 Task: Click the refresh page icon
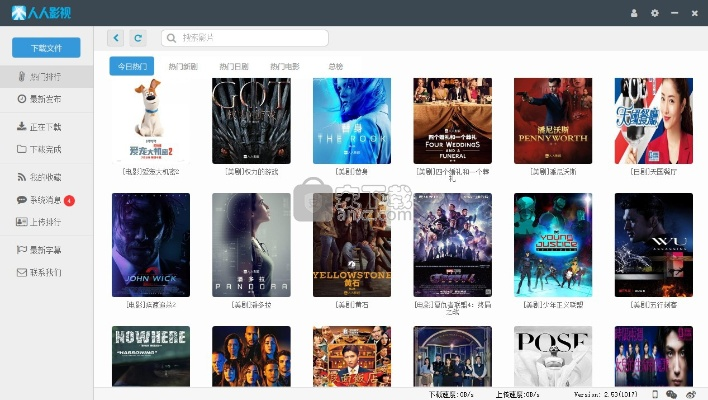pos(138,38)
